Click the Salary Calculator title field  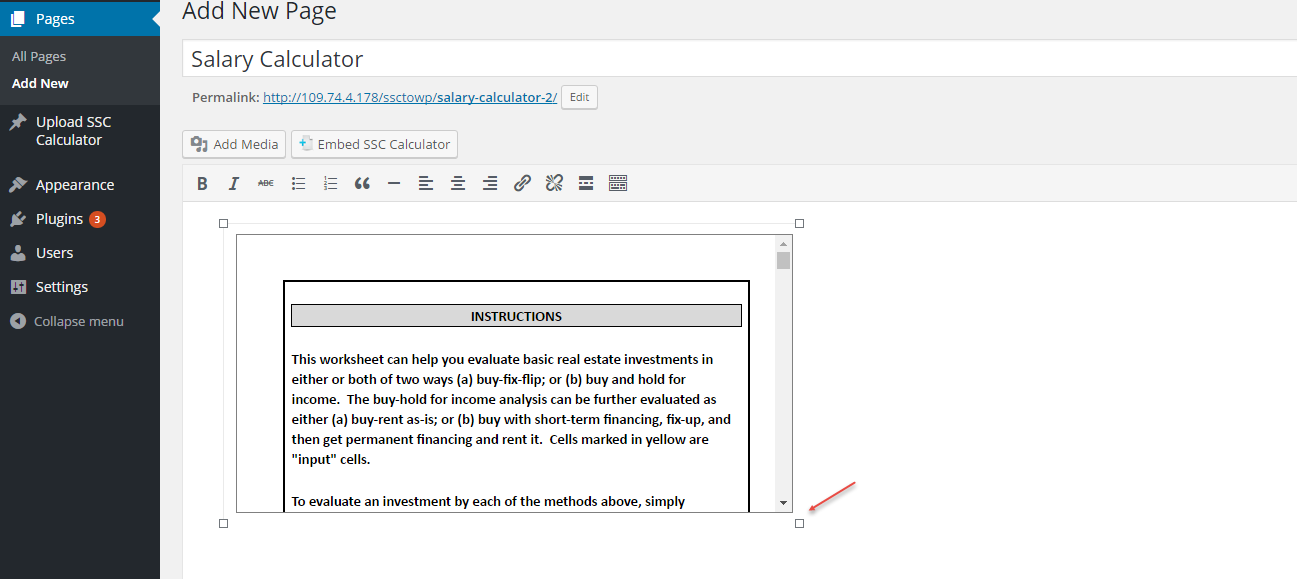(x=739, y=59)
